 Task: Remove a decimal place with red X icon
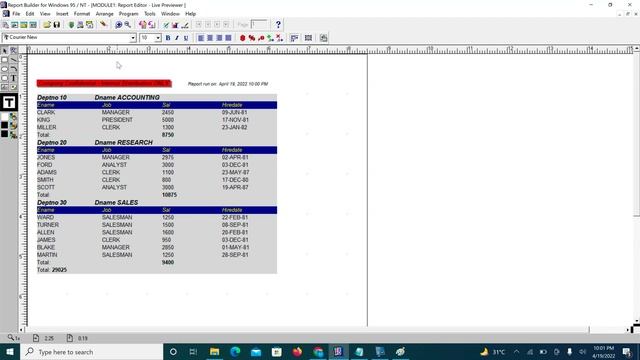[x=280, y=38]
